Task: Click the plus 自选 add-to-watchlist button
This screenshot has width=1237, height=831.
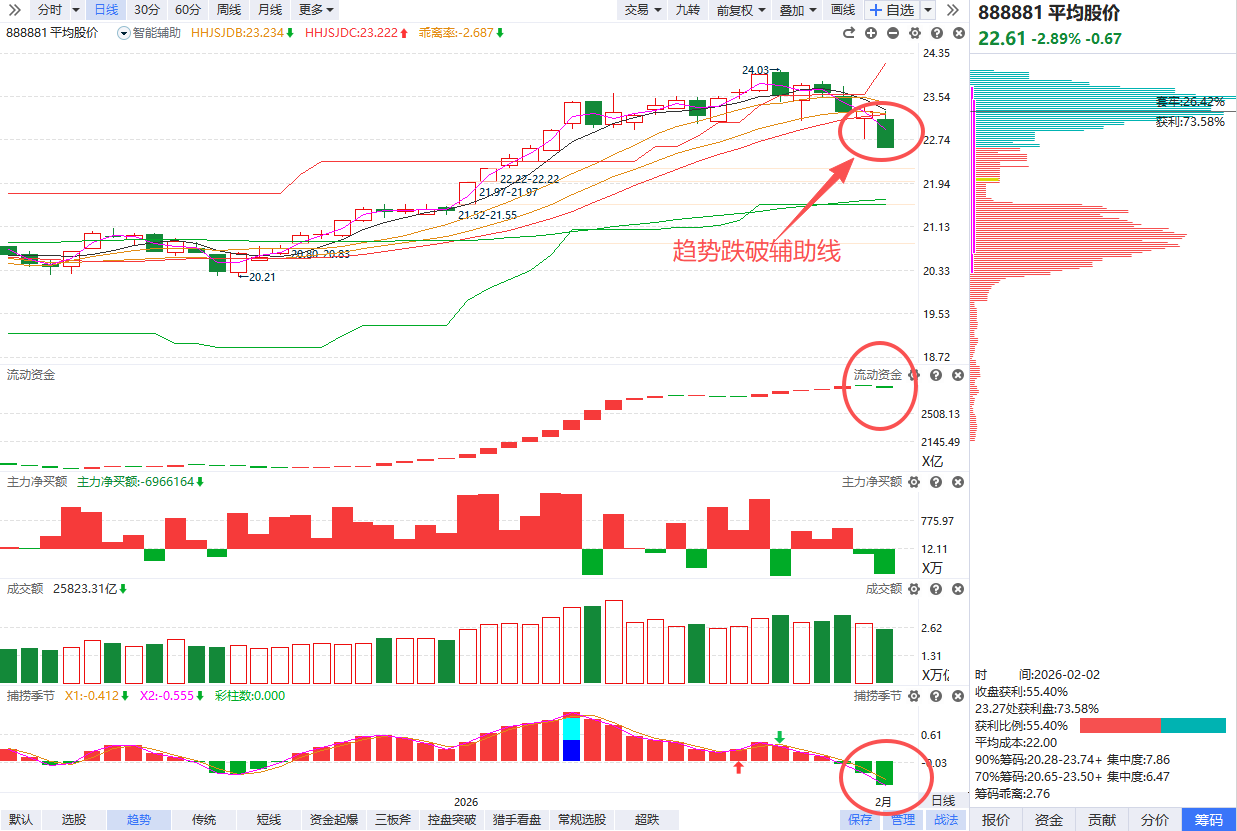Action: [891, 10]
